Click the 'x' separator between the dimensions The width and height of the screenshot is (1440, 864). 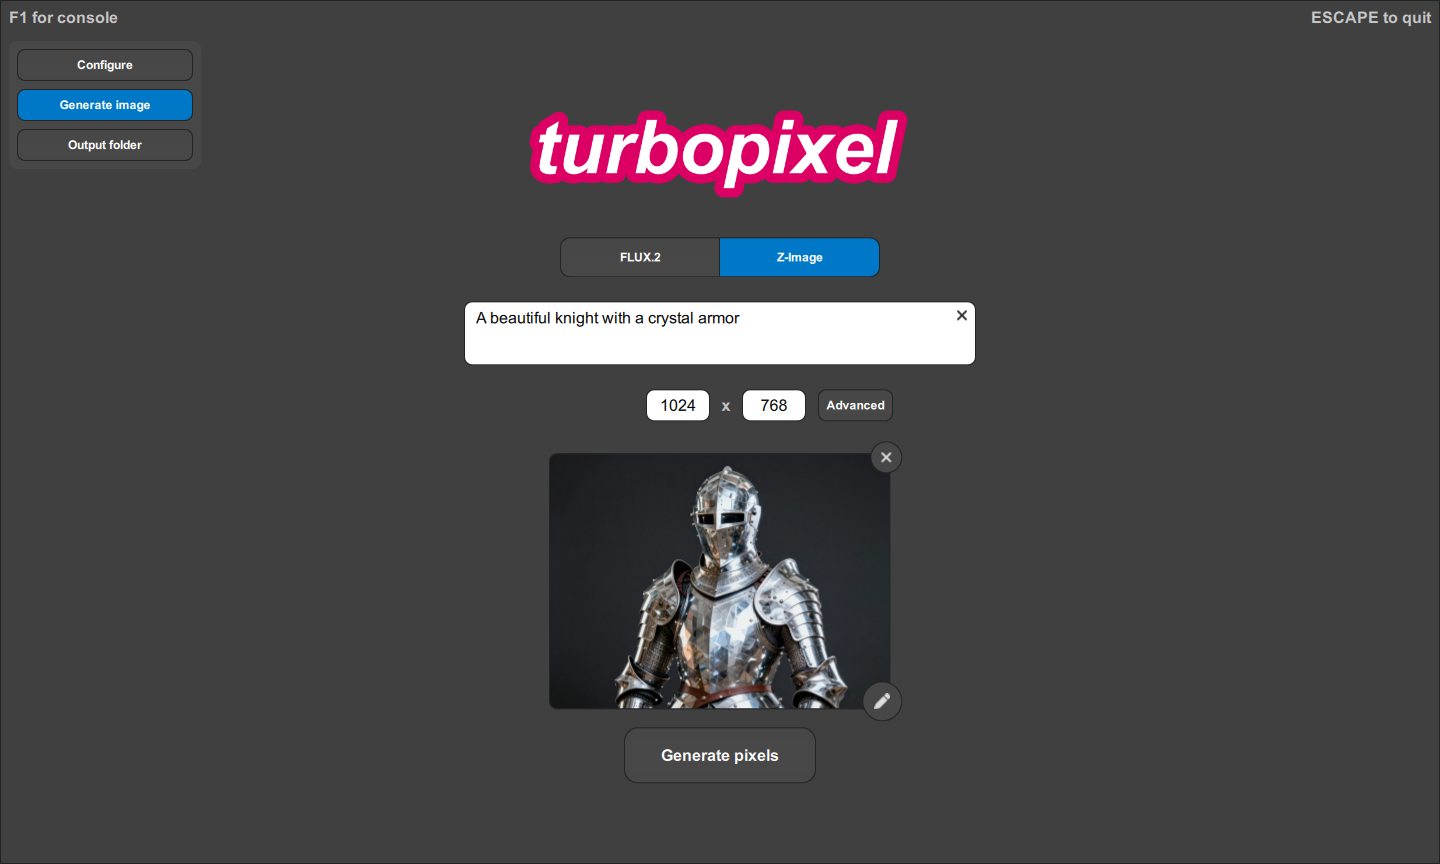726,406
